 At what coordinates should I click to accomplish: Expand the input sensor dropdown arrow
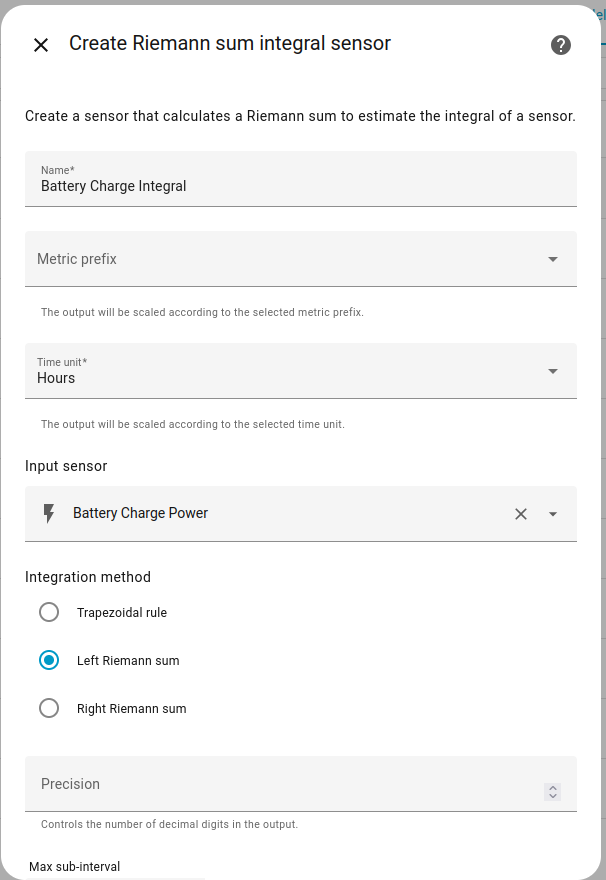click(x=553, y=514)
